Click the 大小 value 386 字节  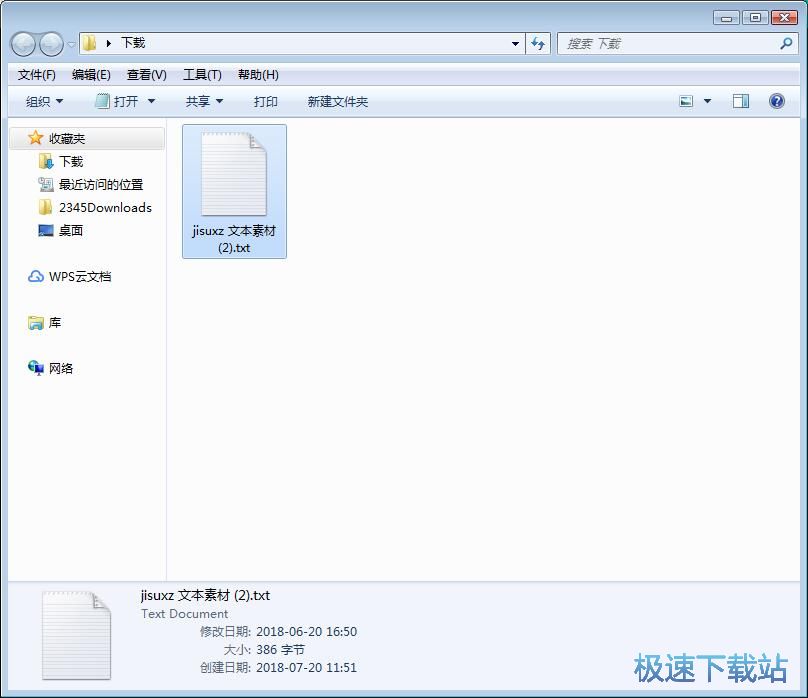point(280,650)
